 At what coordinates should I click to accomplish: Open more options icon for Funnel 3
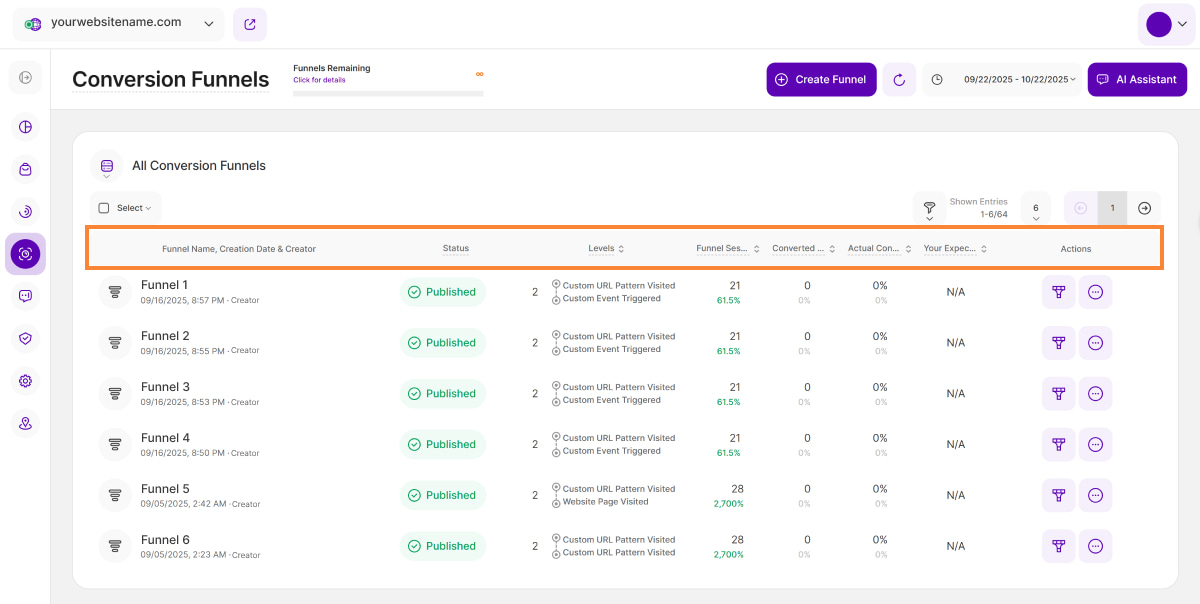(x=1095, y=394)
